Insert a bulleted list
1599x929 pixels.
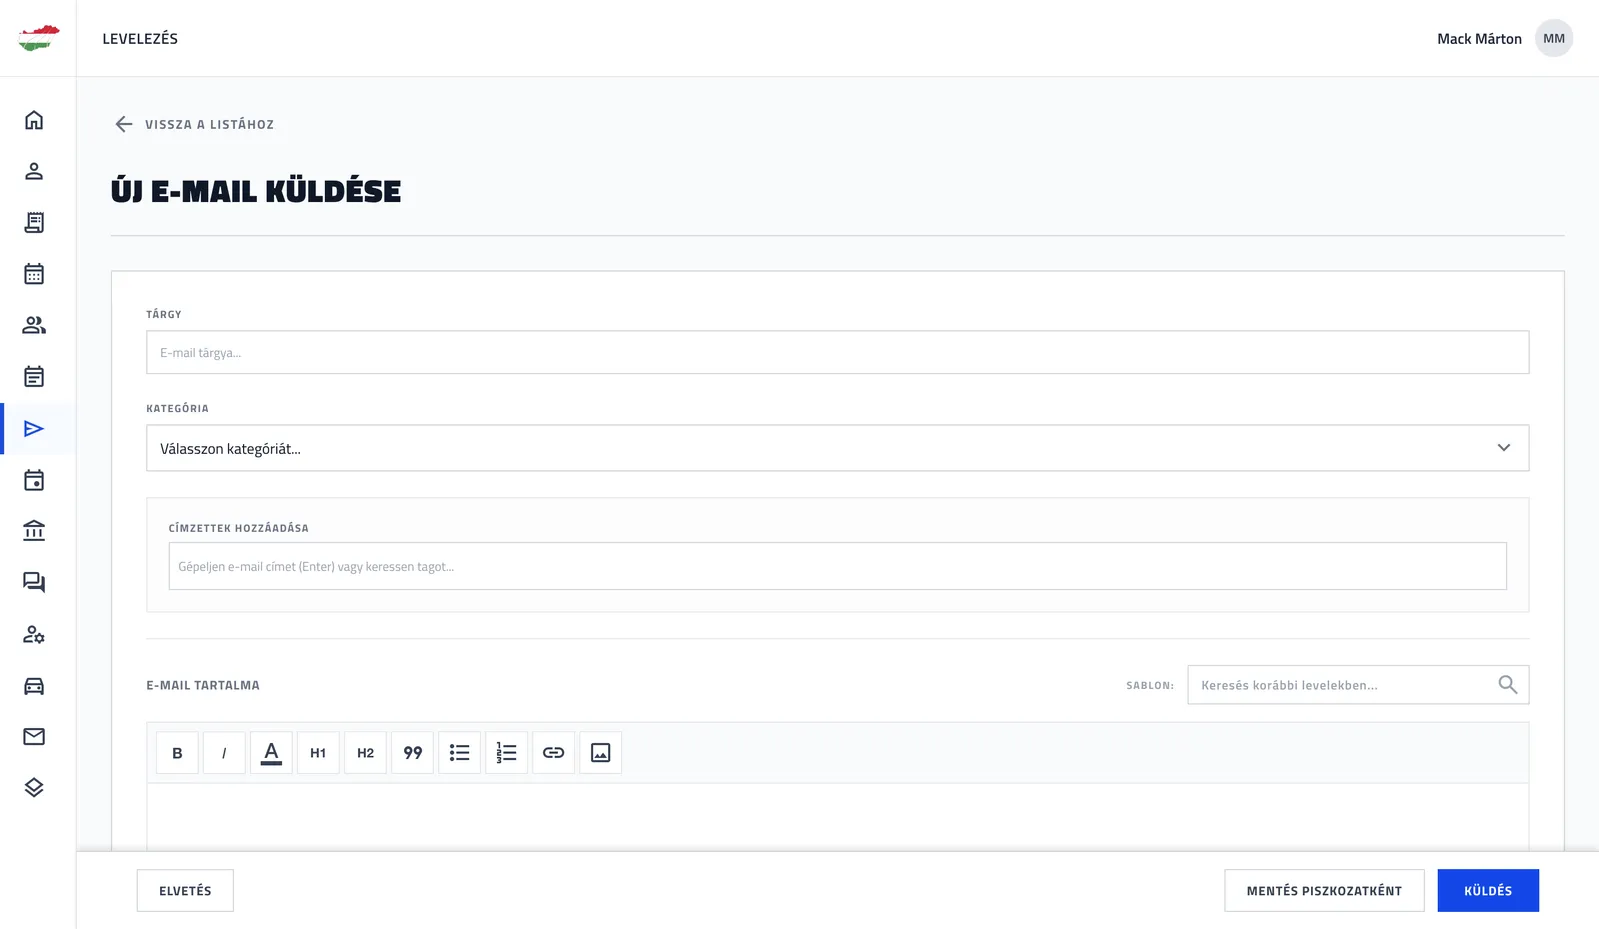point(460,753)
